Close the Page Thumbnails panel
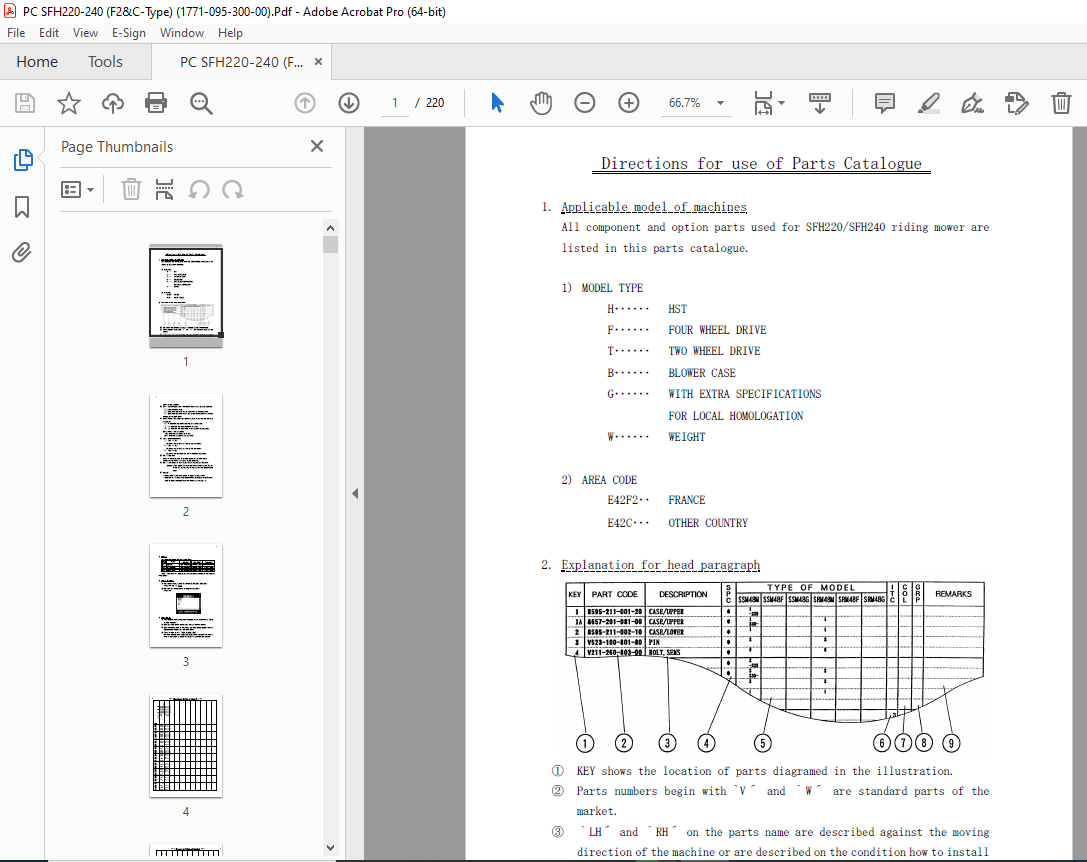This screenshot has height=862, width=1087. click(x=317, y=146)
